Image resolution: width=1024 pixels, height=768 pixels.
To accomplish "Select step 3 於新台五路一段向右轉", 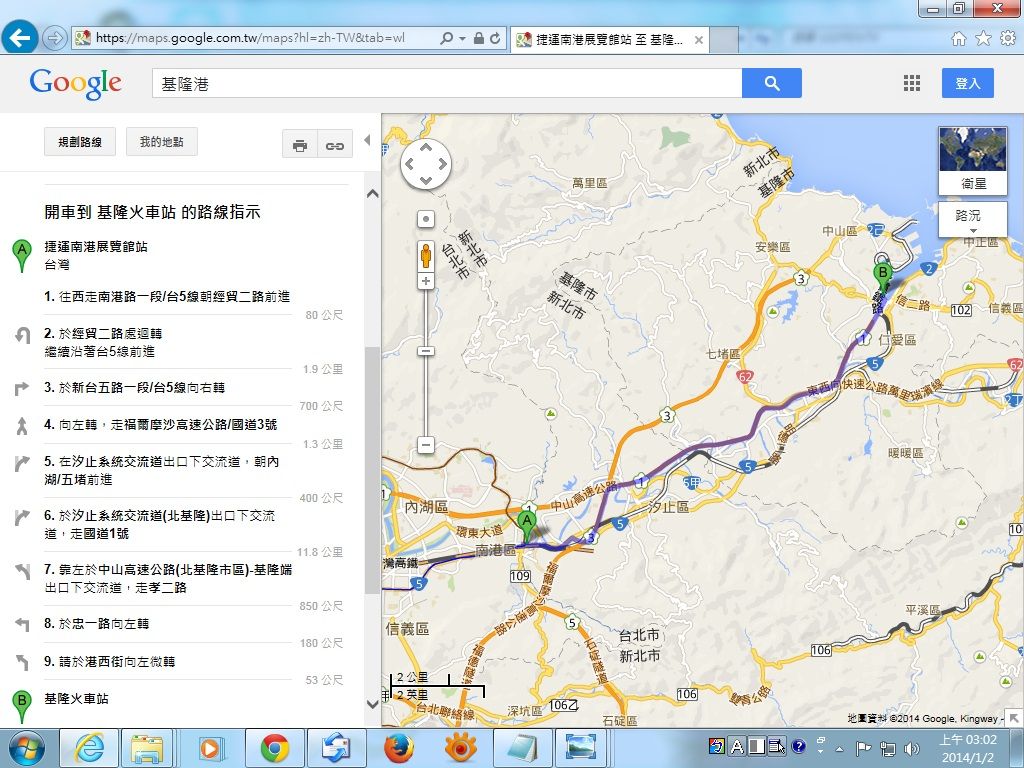I will 135,387.
